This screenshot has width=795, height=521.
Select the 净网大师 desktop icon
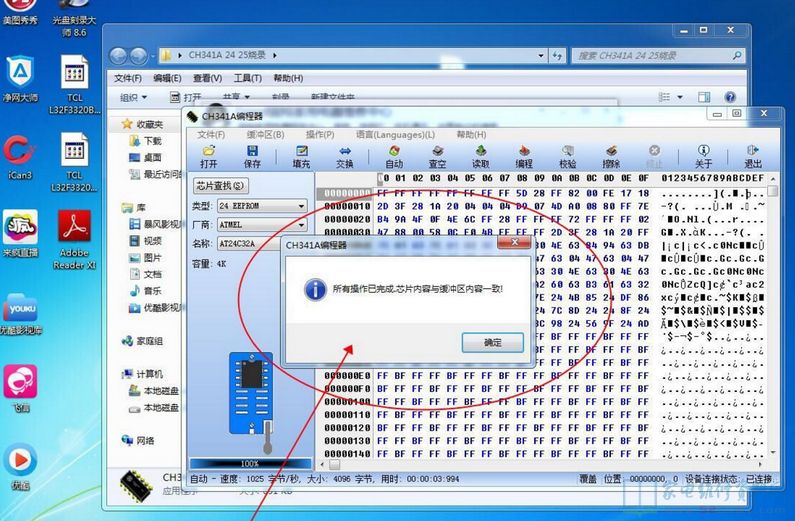point(19,79)
